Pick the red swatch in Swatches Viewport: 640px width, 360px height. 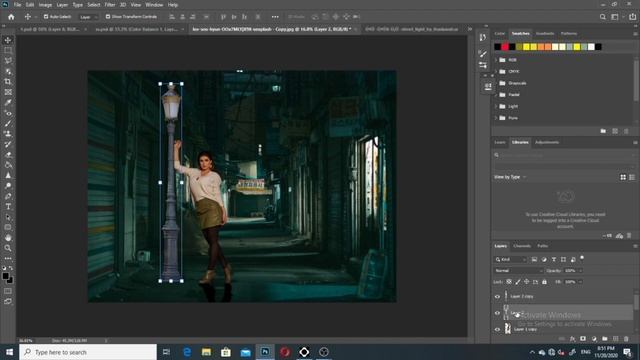pos(505,47)
